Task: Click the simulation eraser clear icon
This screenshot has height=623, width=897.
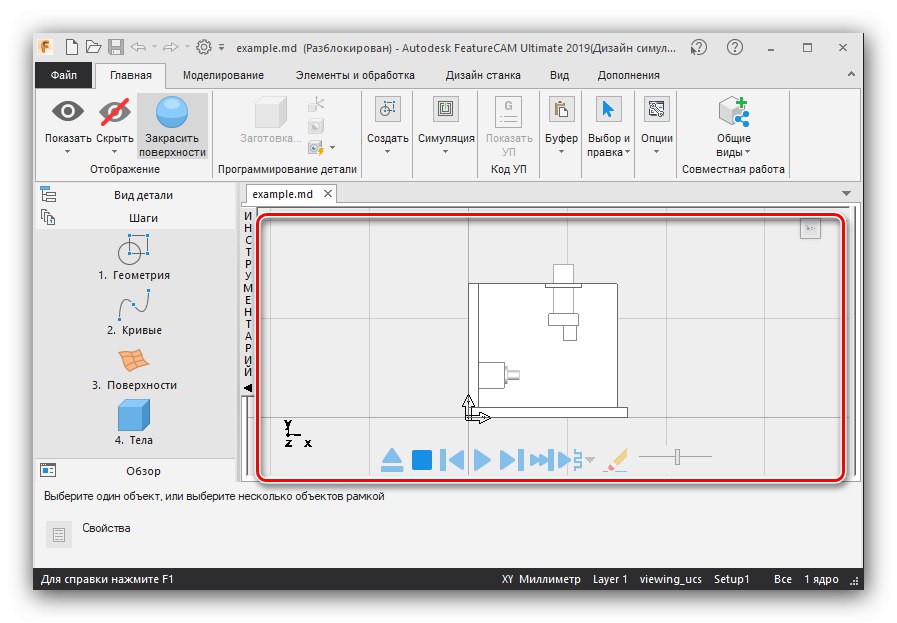Action: coord(616,460)
